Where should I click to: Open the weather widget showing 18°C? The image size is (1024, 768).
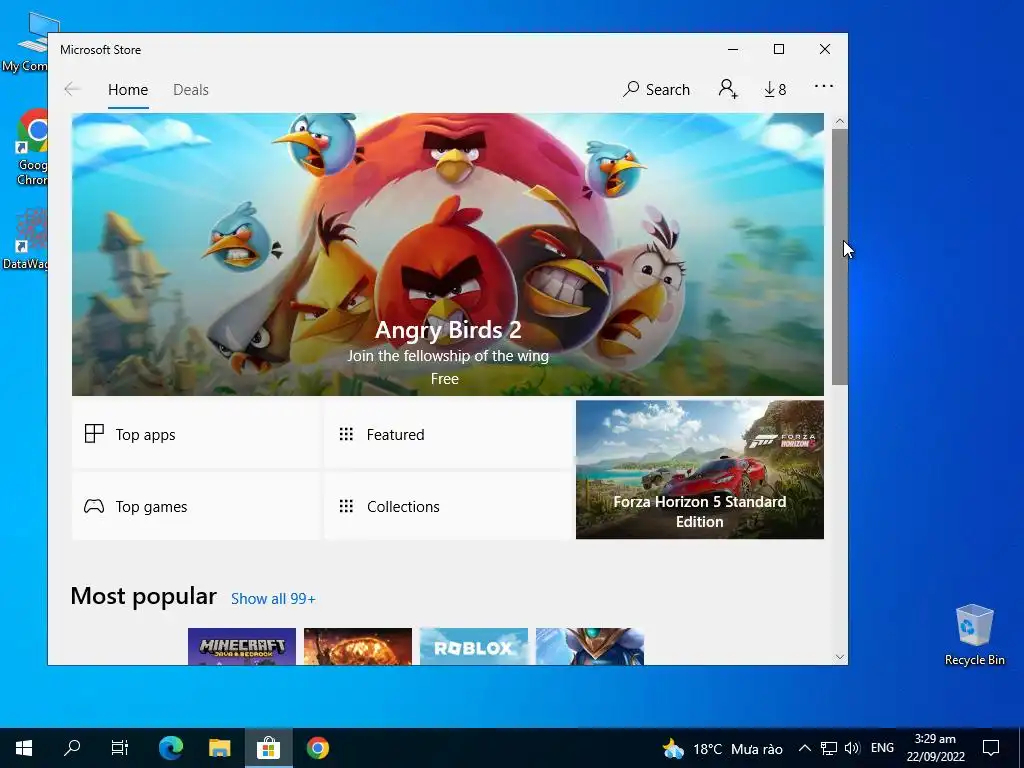[722, 748]
